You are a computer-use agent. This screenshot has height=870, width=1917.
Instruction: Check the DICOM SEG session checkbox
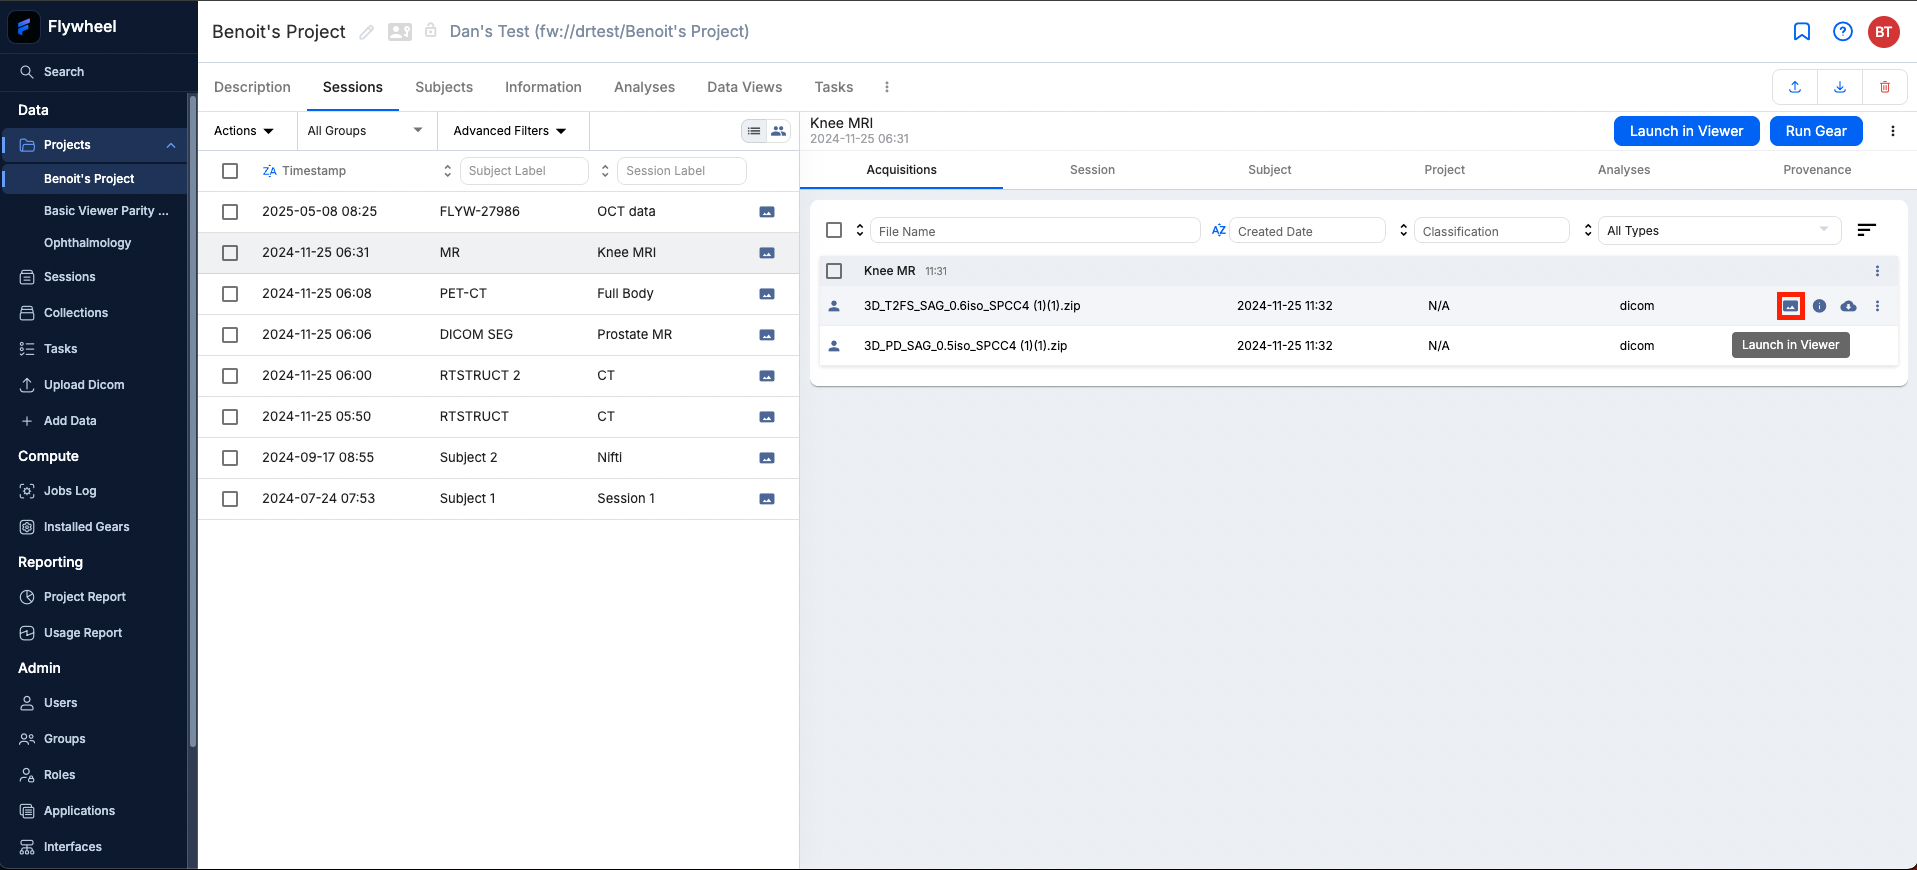point(230,335)
